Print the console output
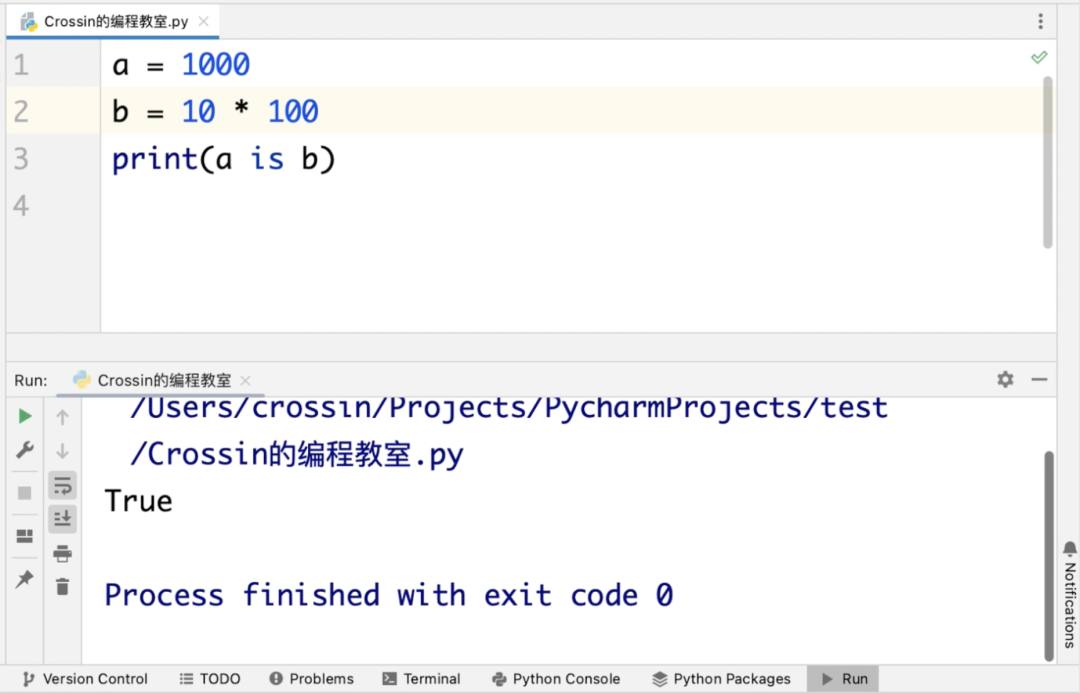Screen dimensions: 1080x693 click(62, 553)
